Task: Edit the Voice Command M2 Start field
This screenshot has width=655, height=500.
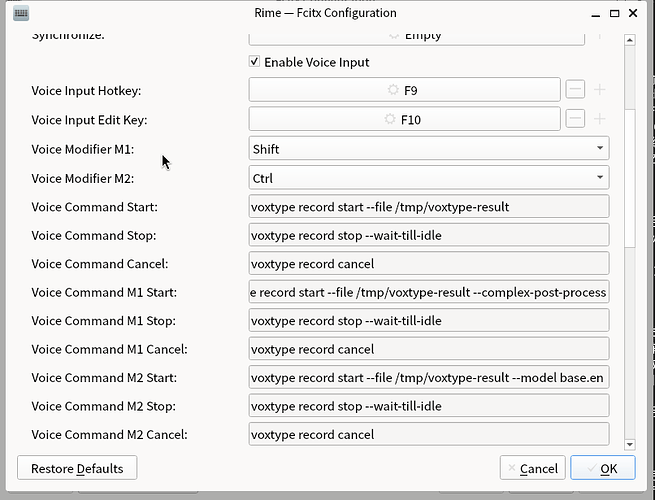Action: [x=428, y=378]
